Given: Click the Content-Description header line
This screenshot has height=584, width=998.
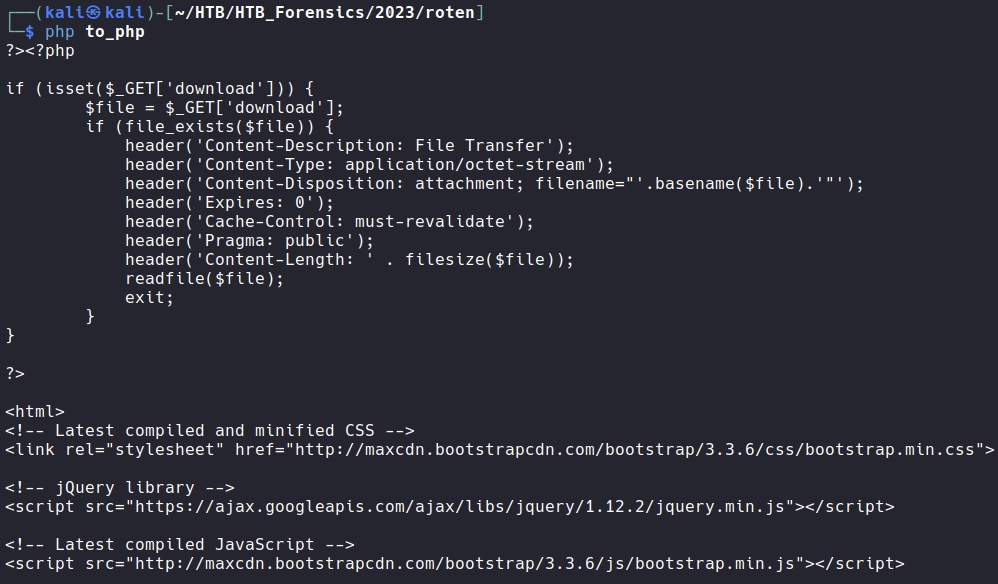Looking at the screenshot, I should coord(349,145).
